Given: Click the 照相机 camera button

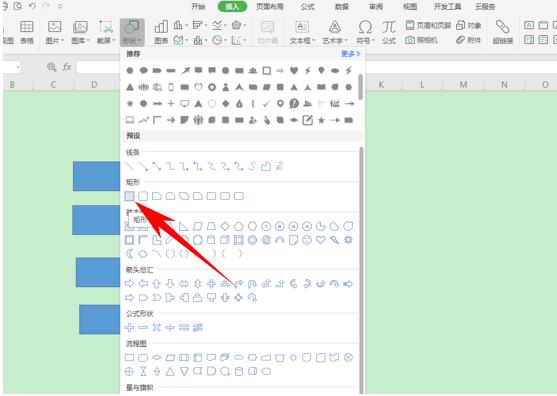Looking at the screenshot, I should tap(421, 40).
